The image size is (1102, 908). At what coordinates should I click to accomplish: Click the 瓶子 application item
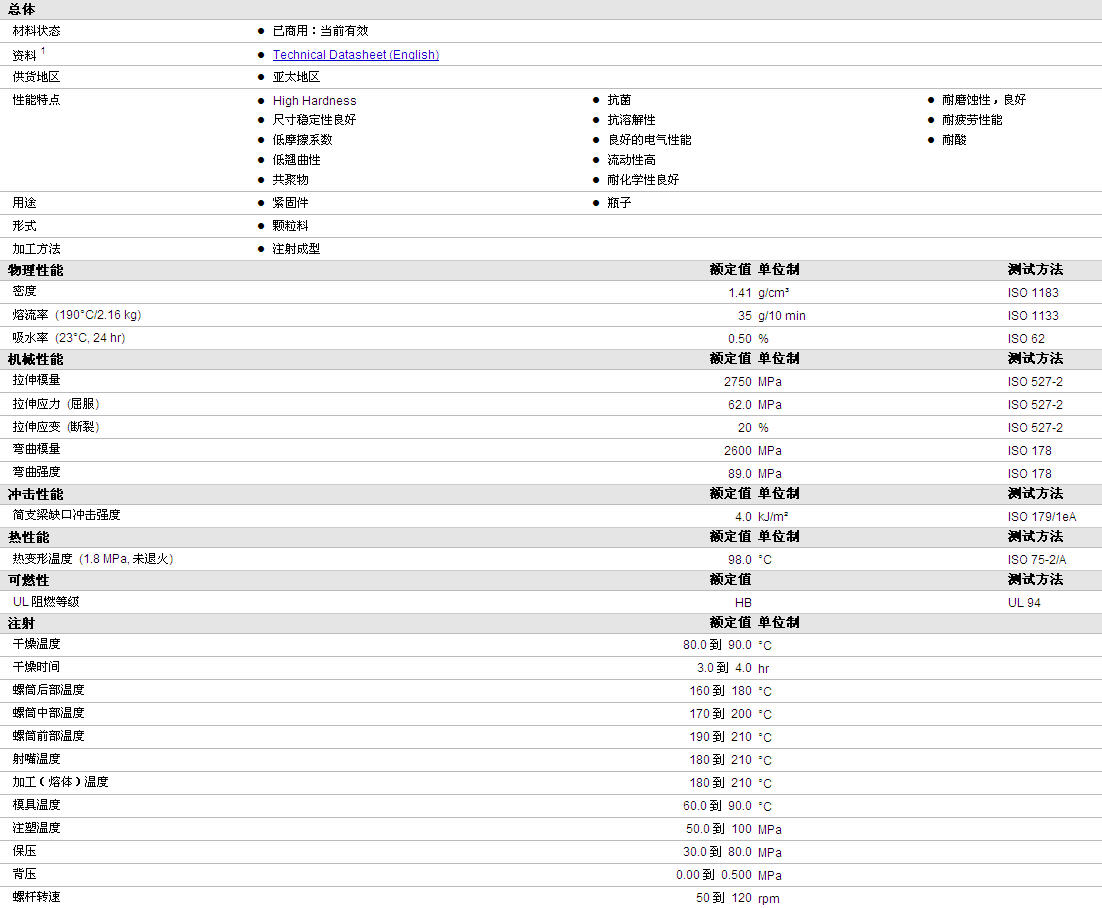[619, 202]
